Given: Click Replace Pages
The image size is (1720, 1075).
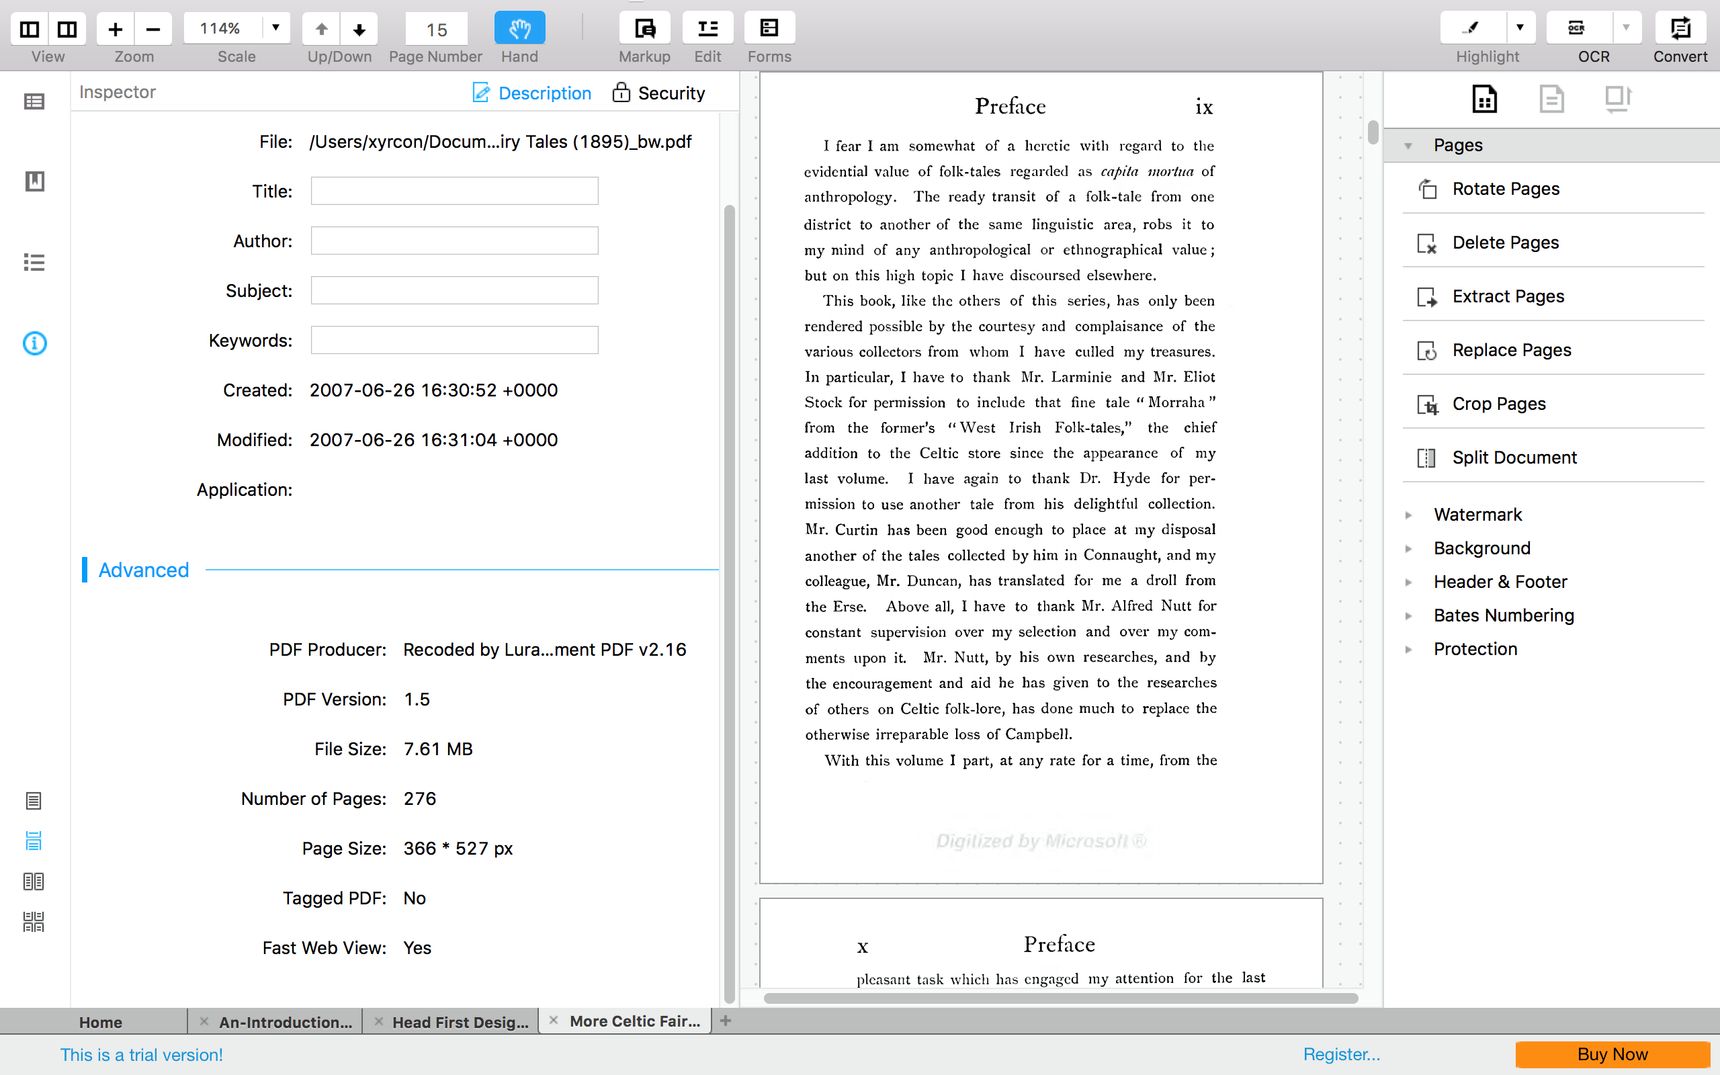Looking at the screenshot, I should 1553,350.
